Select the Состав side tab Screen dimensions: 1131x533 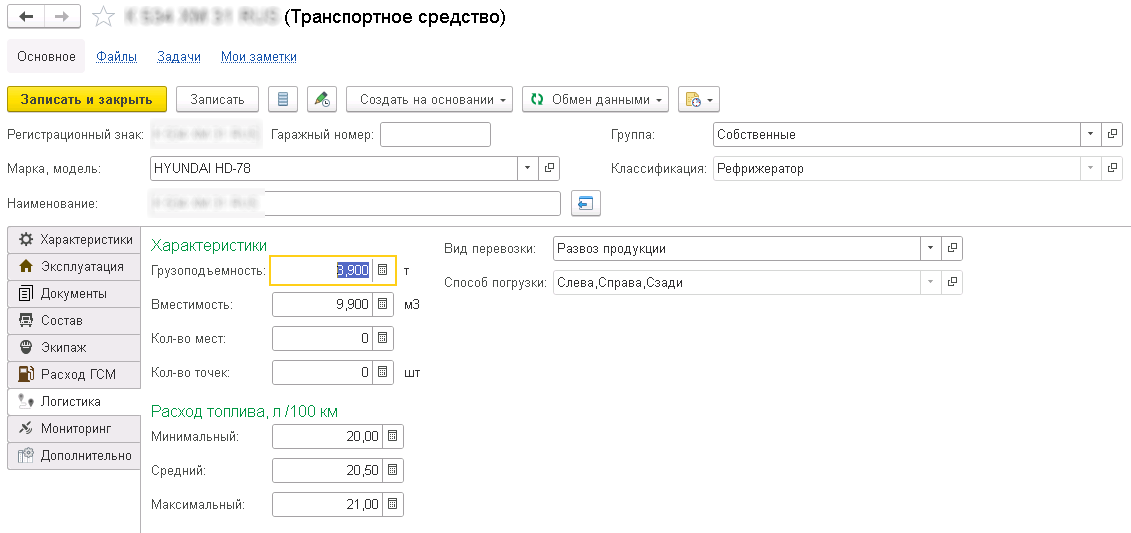(x=74, y=320)
